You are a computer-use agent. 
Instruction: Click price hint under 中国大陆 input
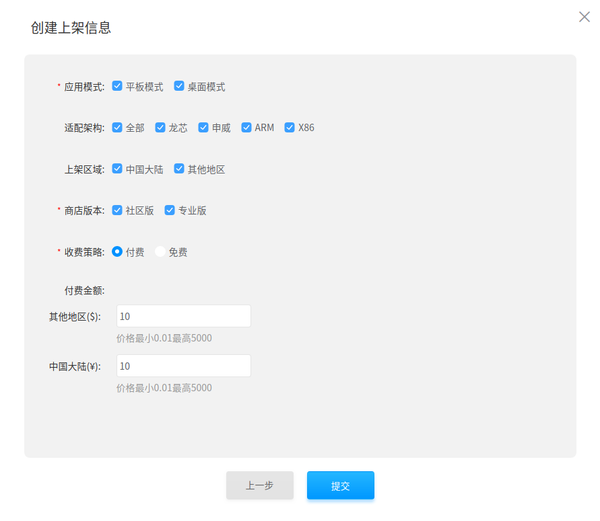click(x=164, y=388)
